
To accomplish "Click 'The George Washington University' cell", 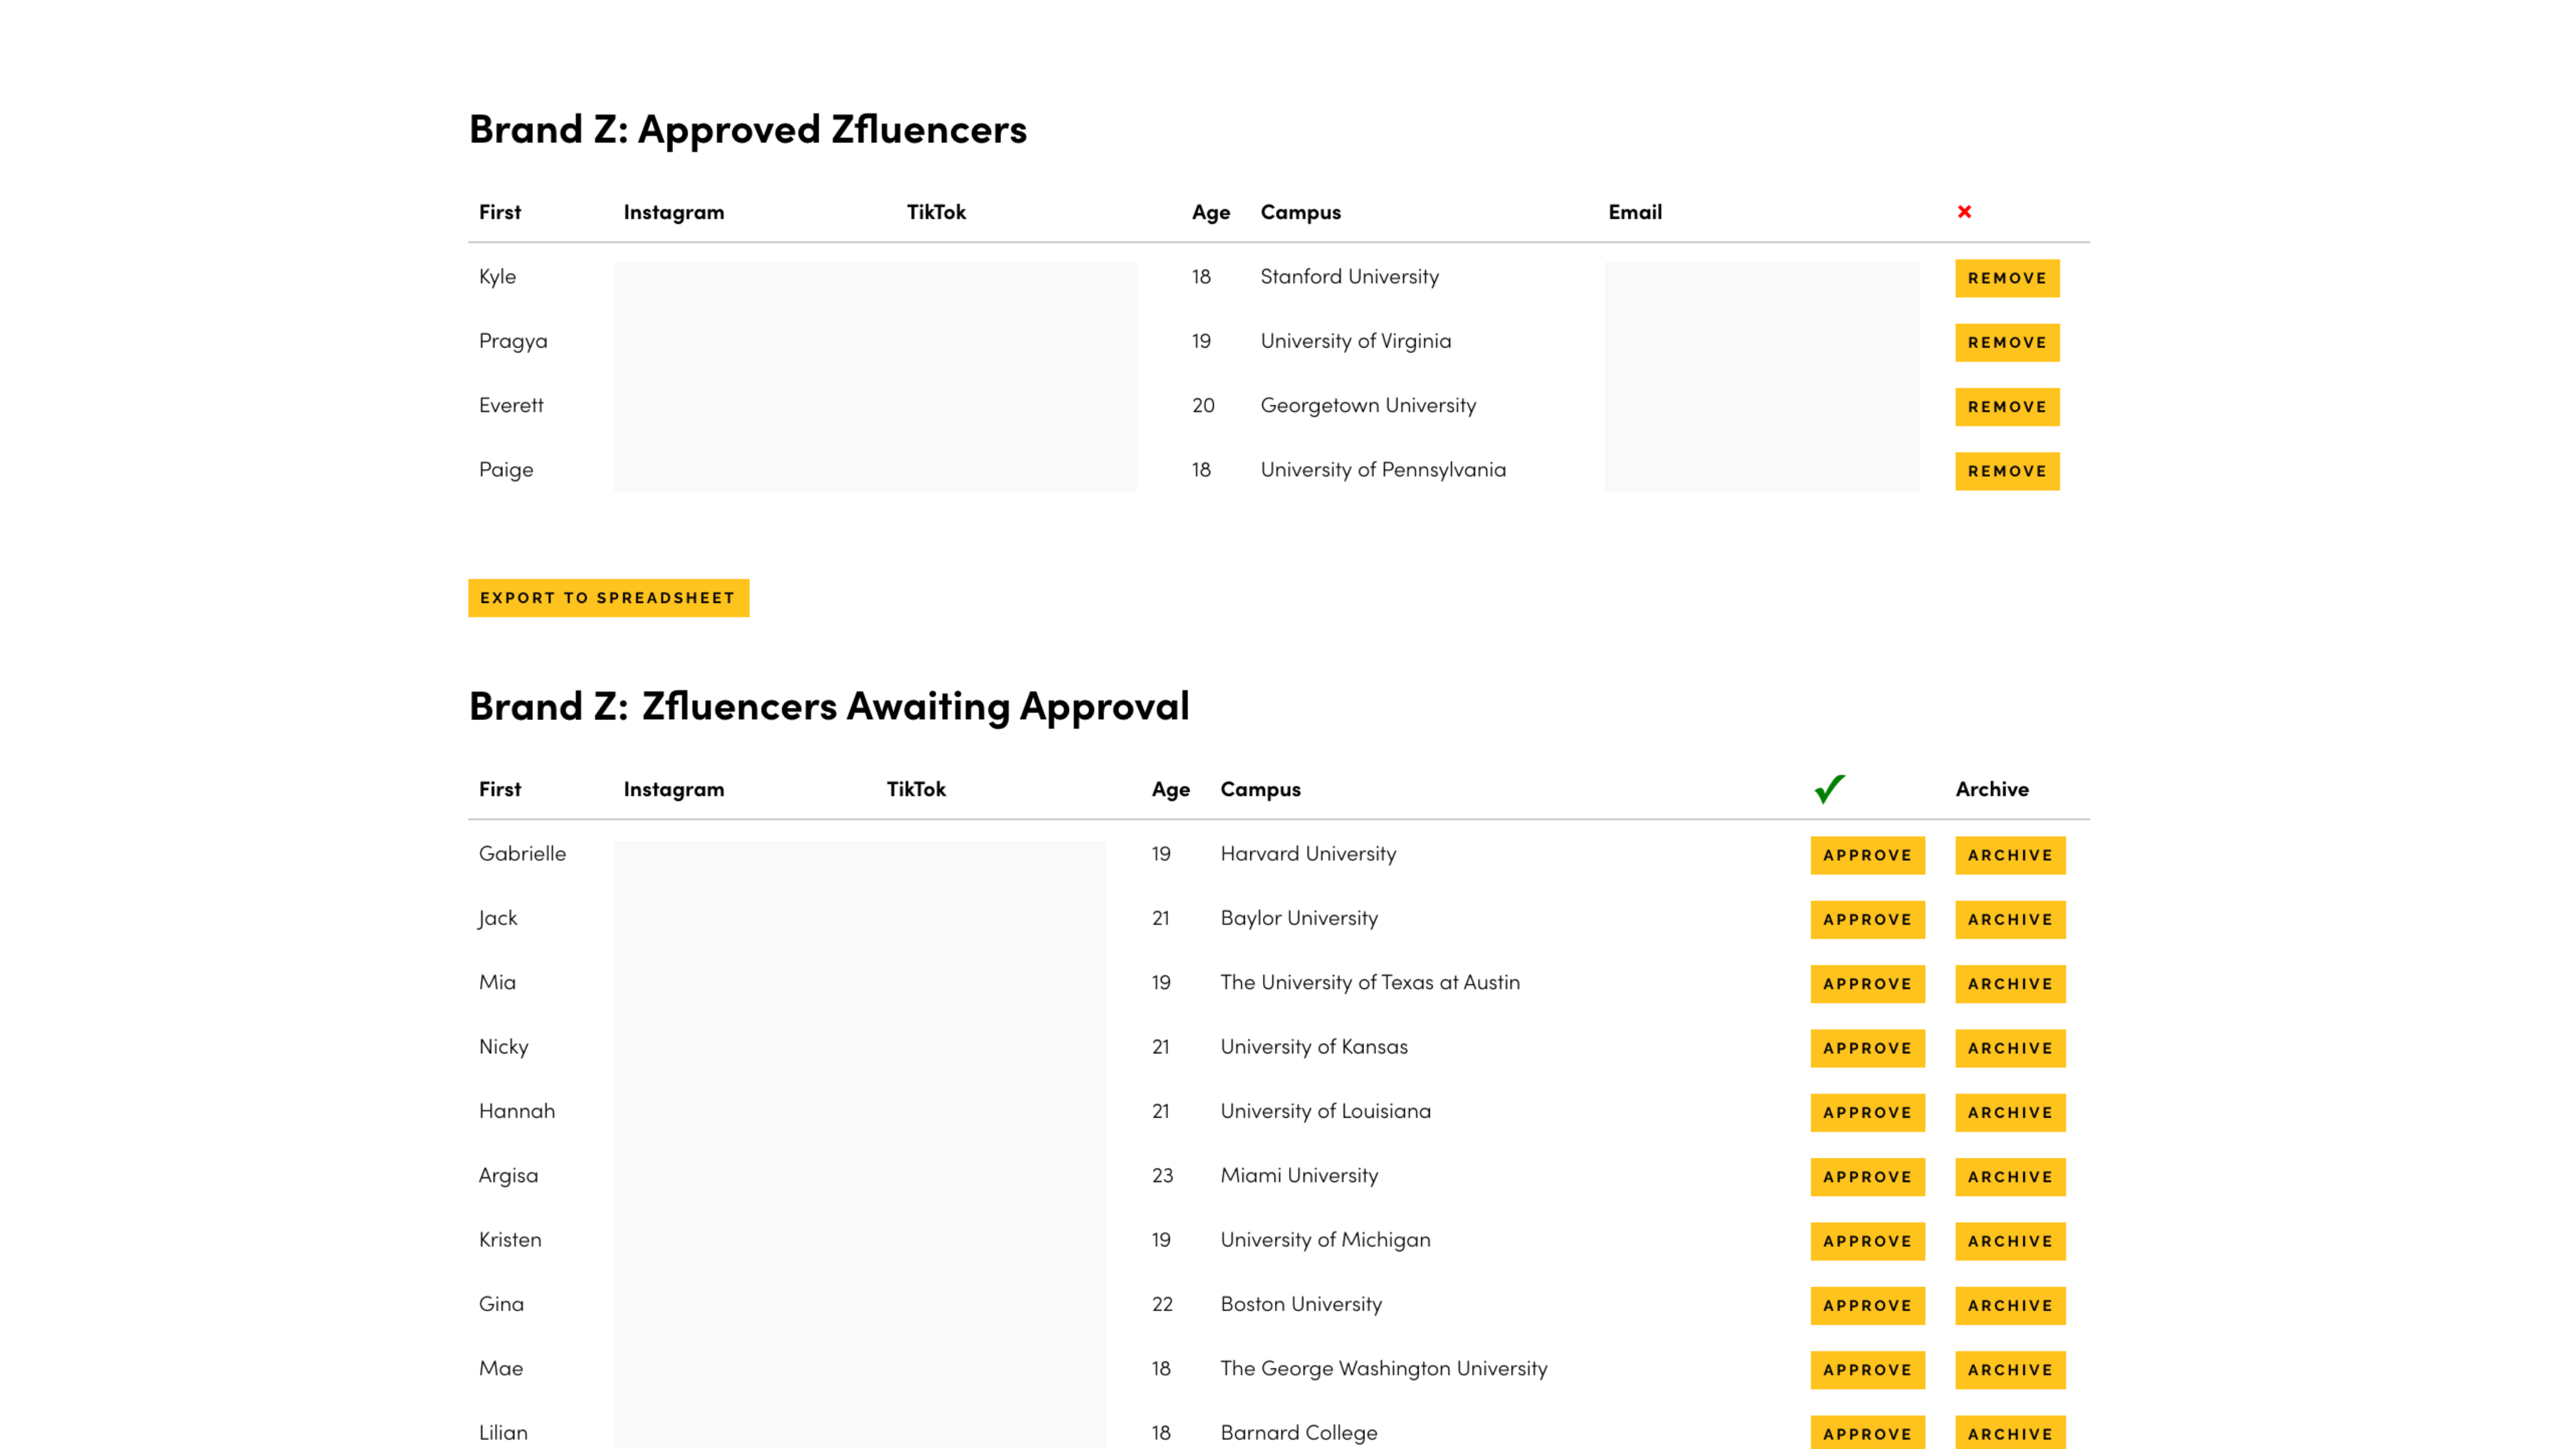I will click(x=1384, y=1368).
